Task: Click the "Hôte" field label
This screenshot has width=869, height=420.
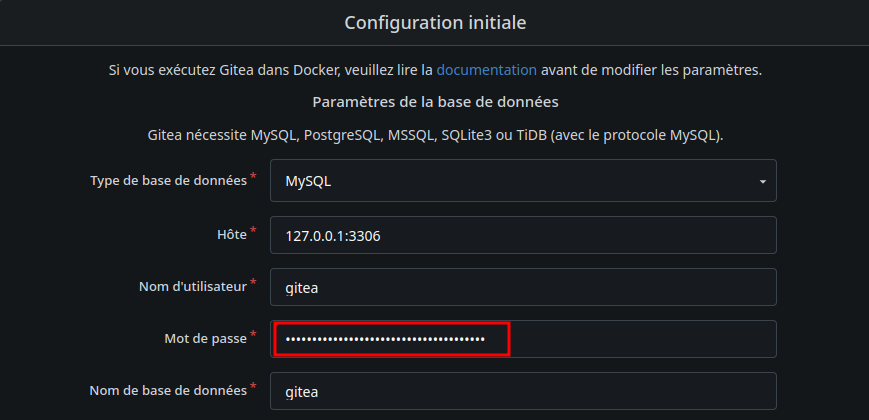Action: (x=231, y=235)
